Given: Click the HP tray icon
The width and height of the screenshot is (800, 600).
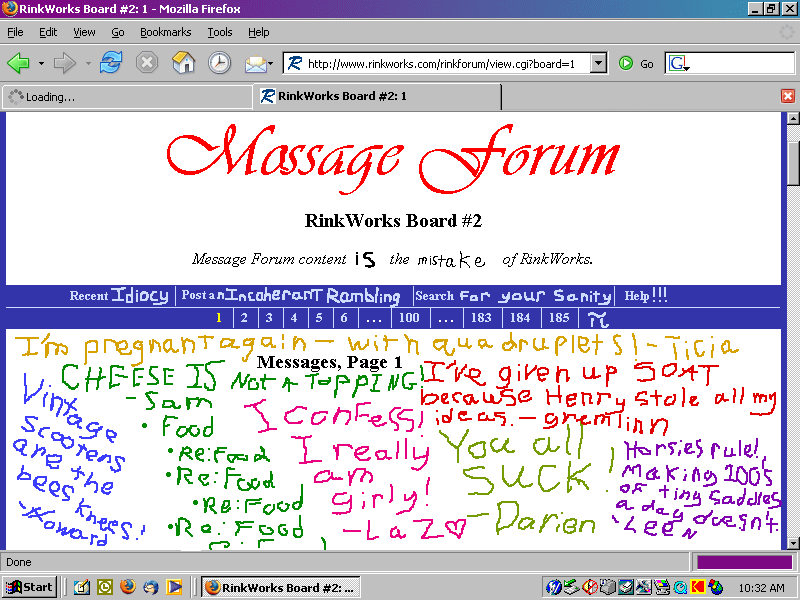Looking at the screenshot, I should tap(553, 588).
